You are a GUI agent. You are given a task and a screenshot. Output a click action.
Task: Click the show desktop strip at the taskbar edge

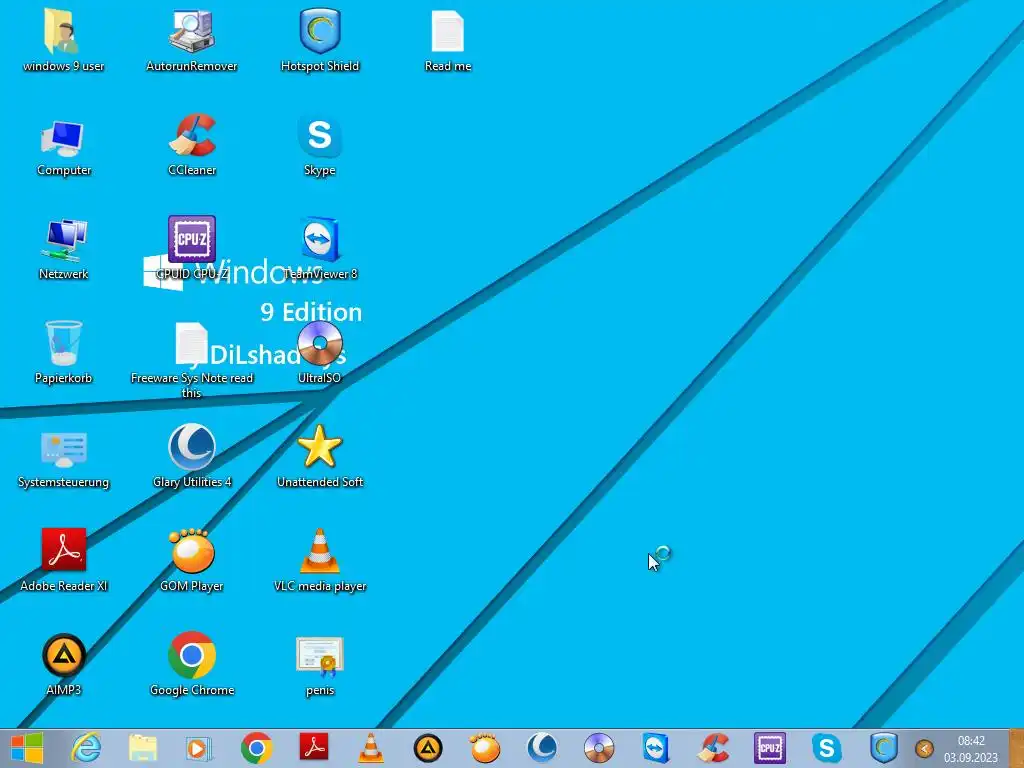[1017, 748]
